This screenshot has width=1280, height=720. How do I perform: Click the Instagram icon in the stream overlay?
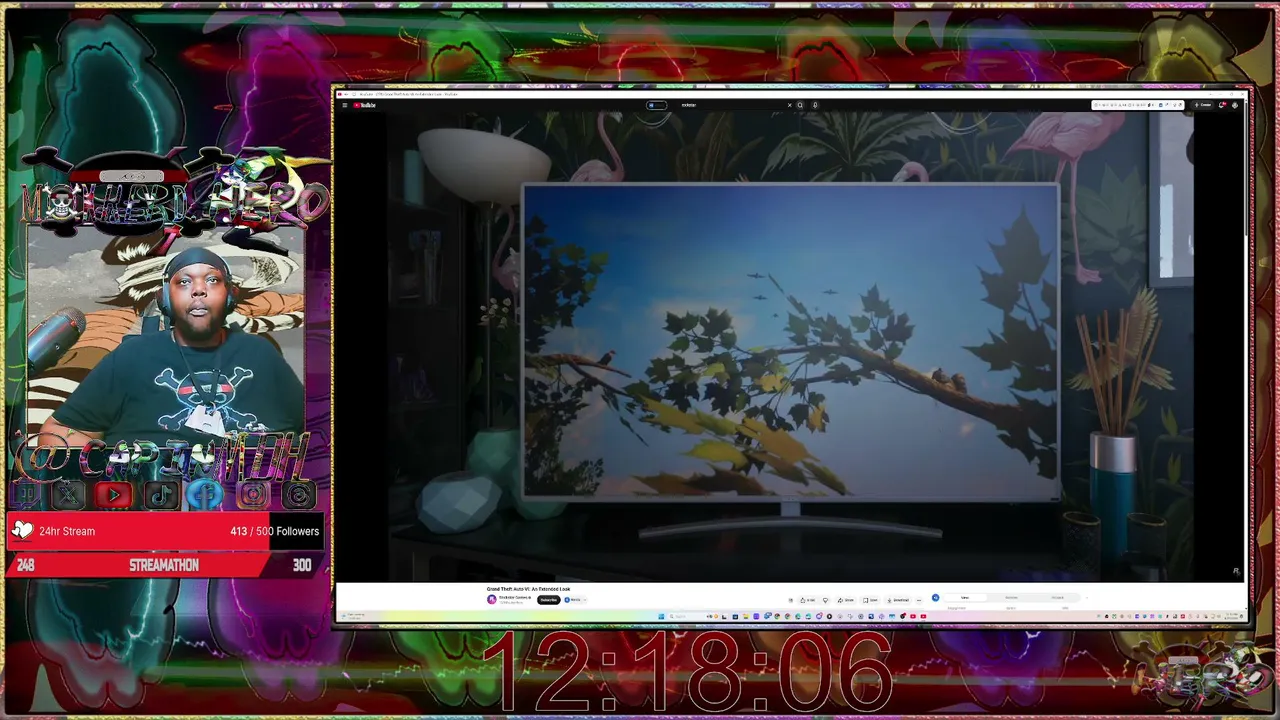(253, 494)
